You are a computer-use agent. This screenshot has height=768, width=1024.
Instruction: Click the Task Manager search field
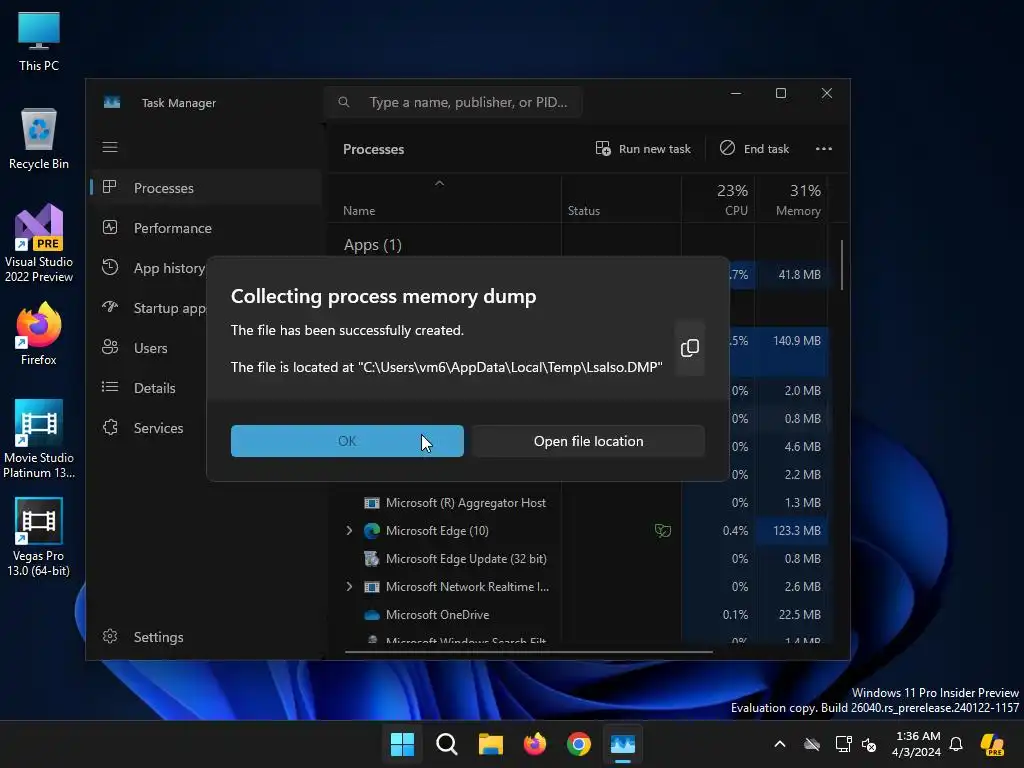click(x=454, y=103)
